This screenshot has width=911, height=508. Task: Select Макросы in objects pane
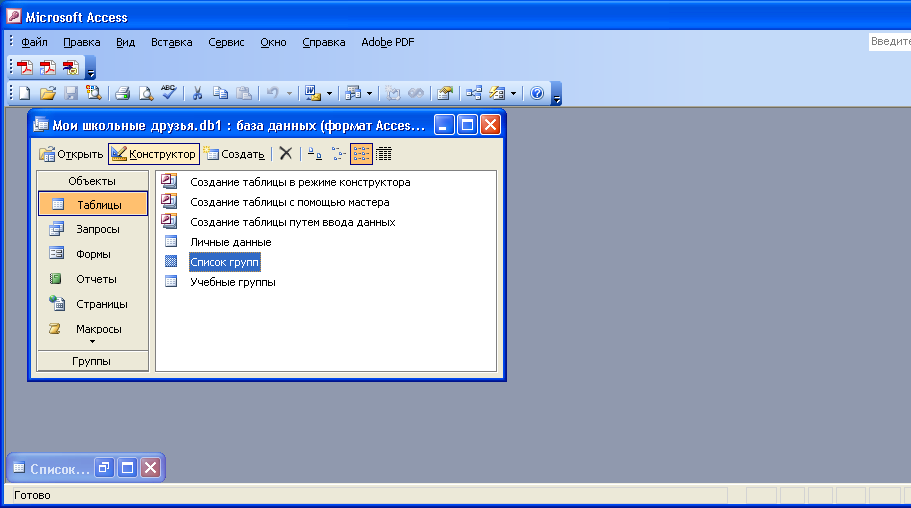coord(93,329)
